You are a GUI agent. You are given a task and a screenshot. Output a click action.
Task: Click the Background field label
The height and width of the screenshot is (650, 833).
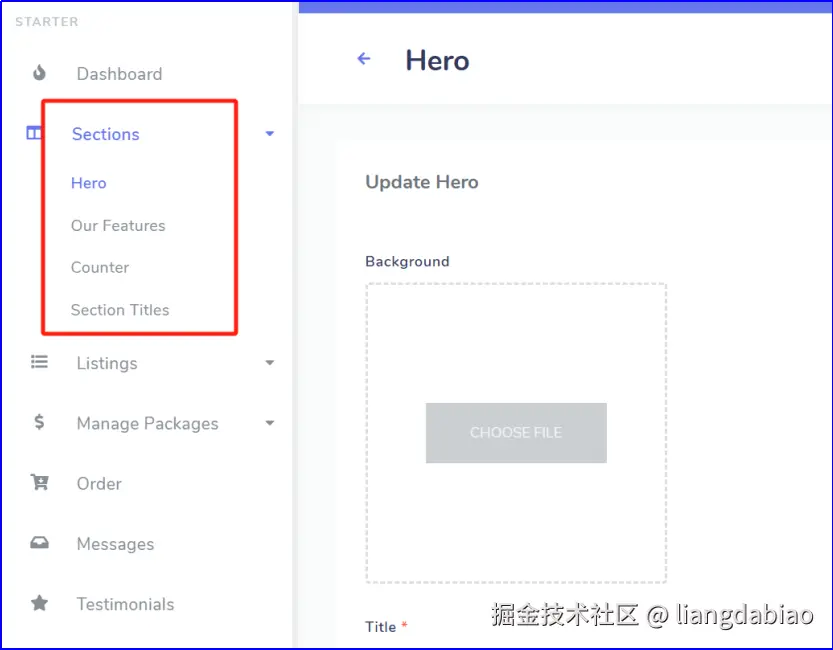pos(407,261)
